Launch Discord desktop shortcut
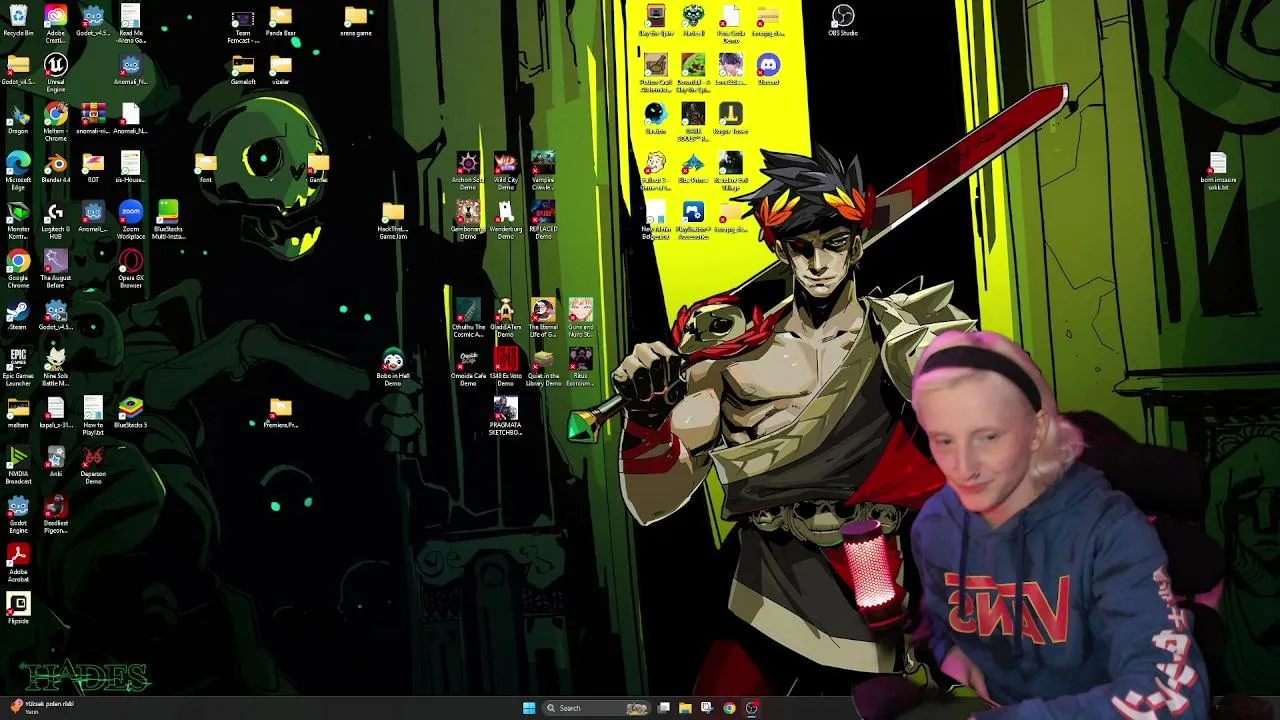The height and width of the screenshot is (720, 1280). pos(768,69)
